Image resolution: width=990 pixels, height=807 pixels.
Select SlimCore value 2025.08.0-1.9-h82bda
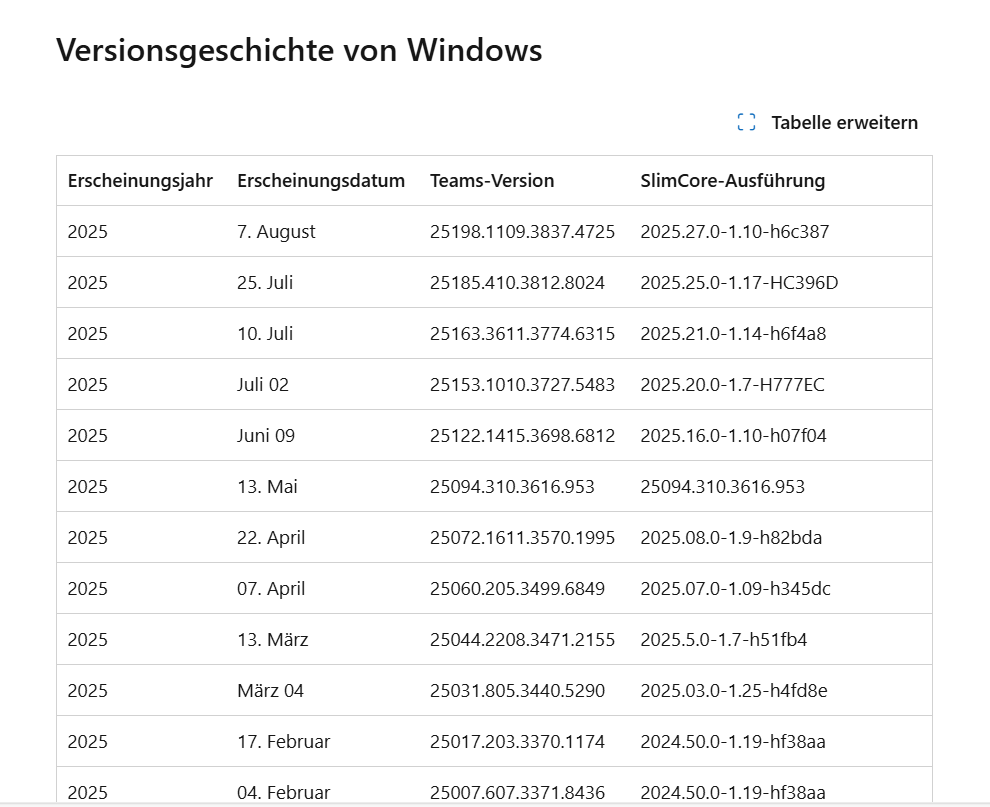click(731, 538)
